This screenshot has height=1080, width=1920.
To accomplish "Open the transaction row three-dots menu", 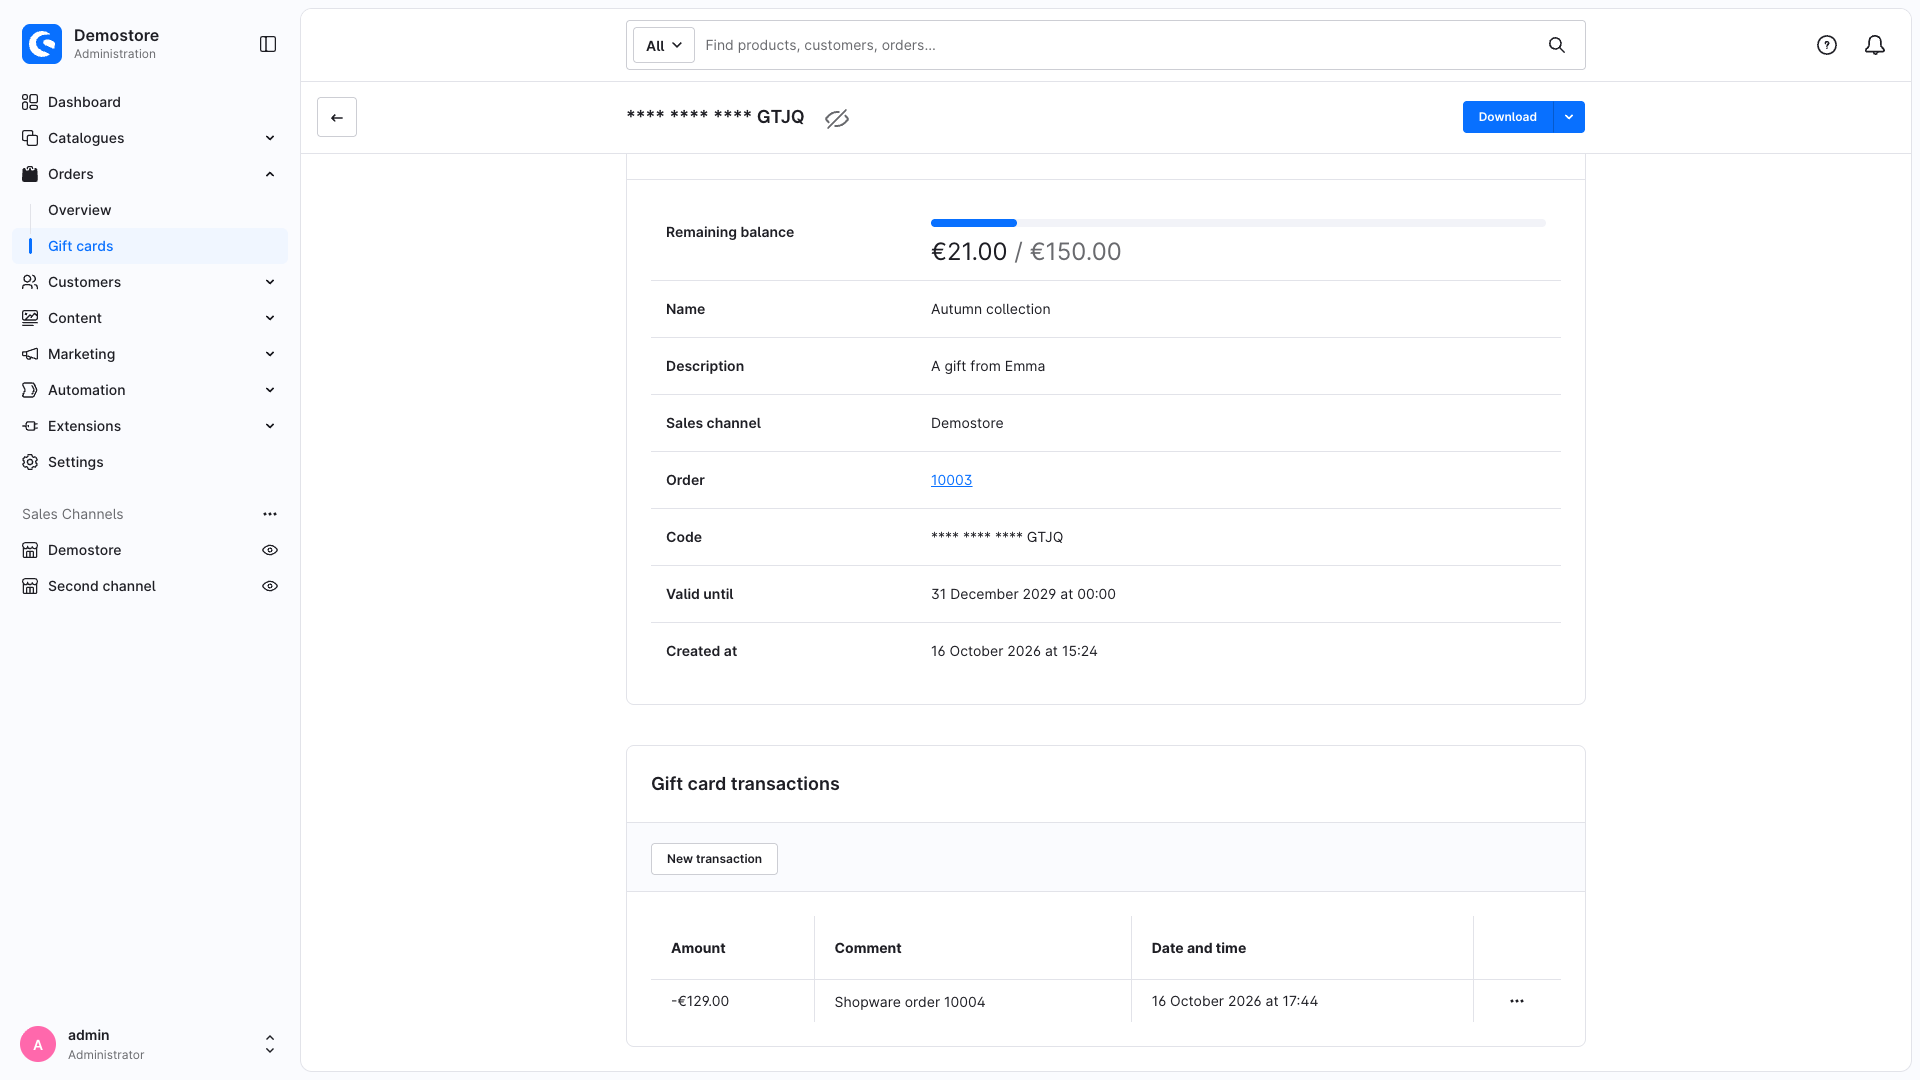I will point(1517,1001).
